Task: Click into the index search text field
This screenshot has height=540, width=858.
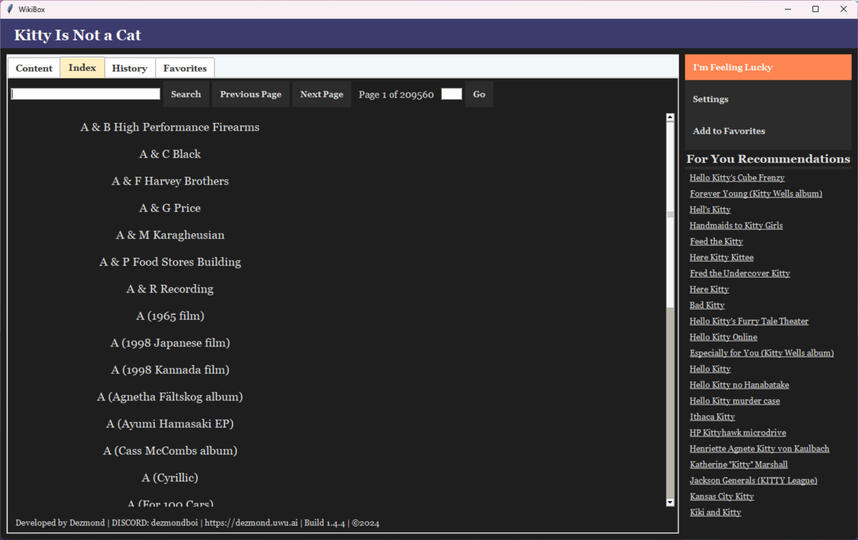Action: pos(85,95)
